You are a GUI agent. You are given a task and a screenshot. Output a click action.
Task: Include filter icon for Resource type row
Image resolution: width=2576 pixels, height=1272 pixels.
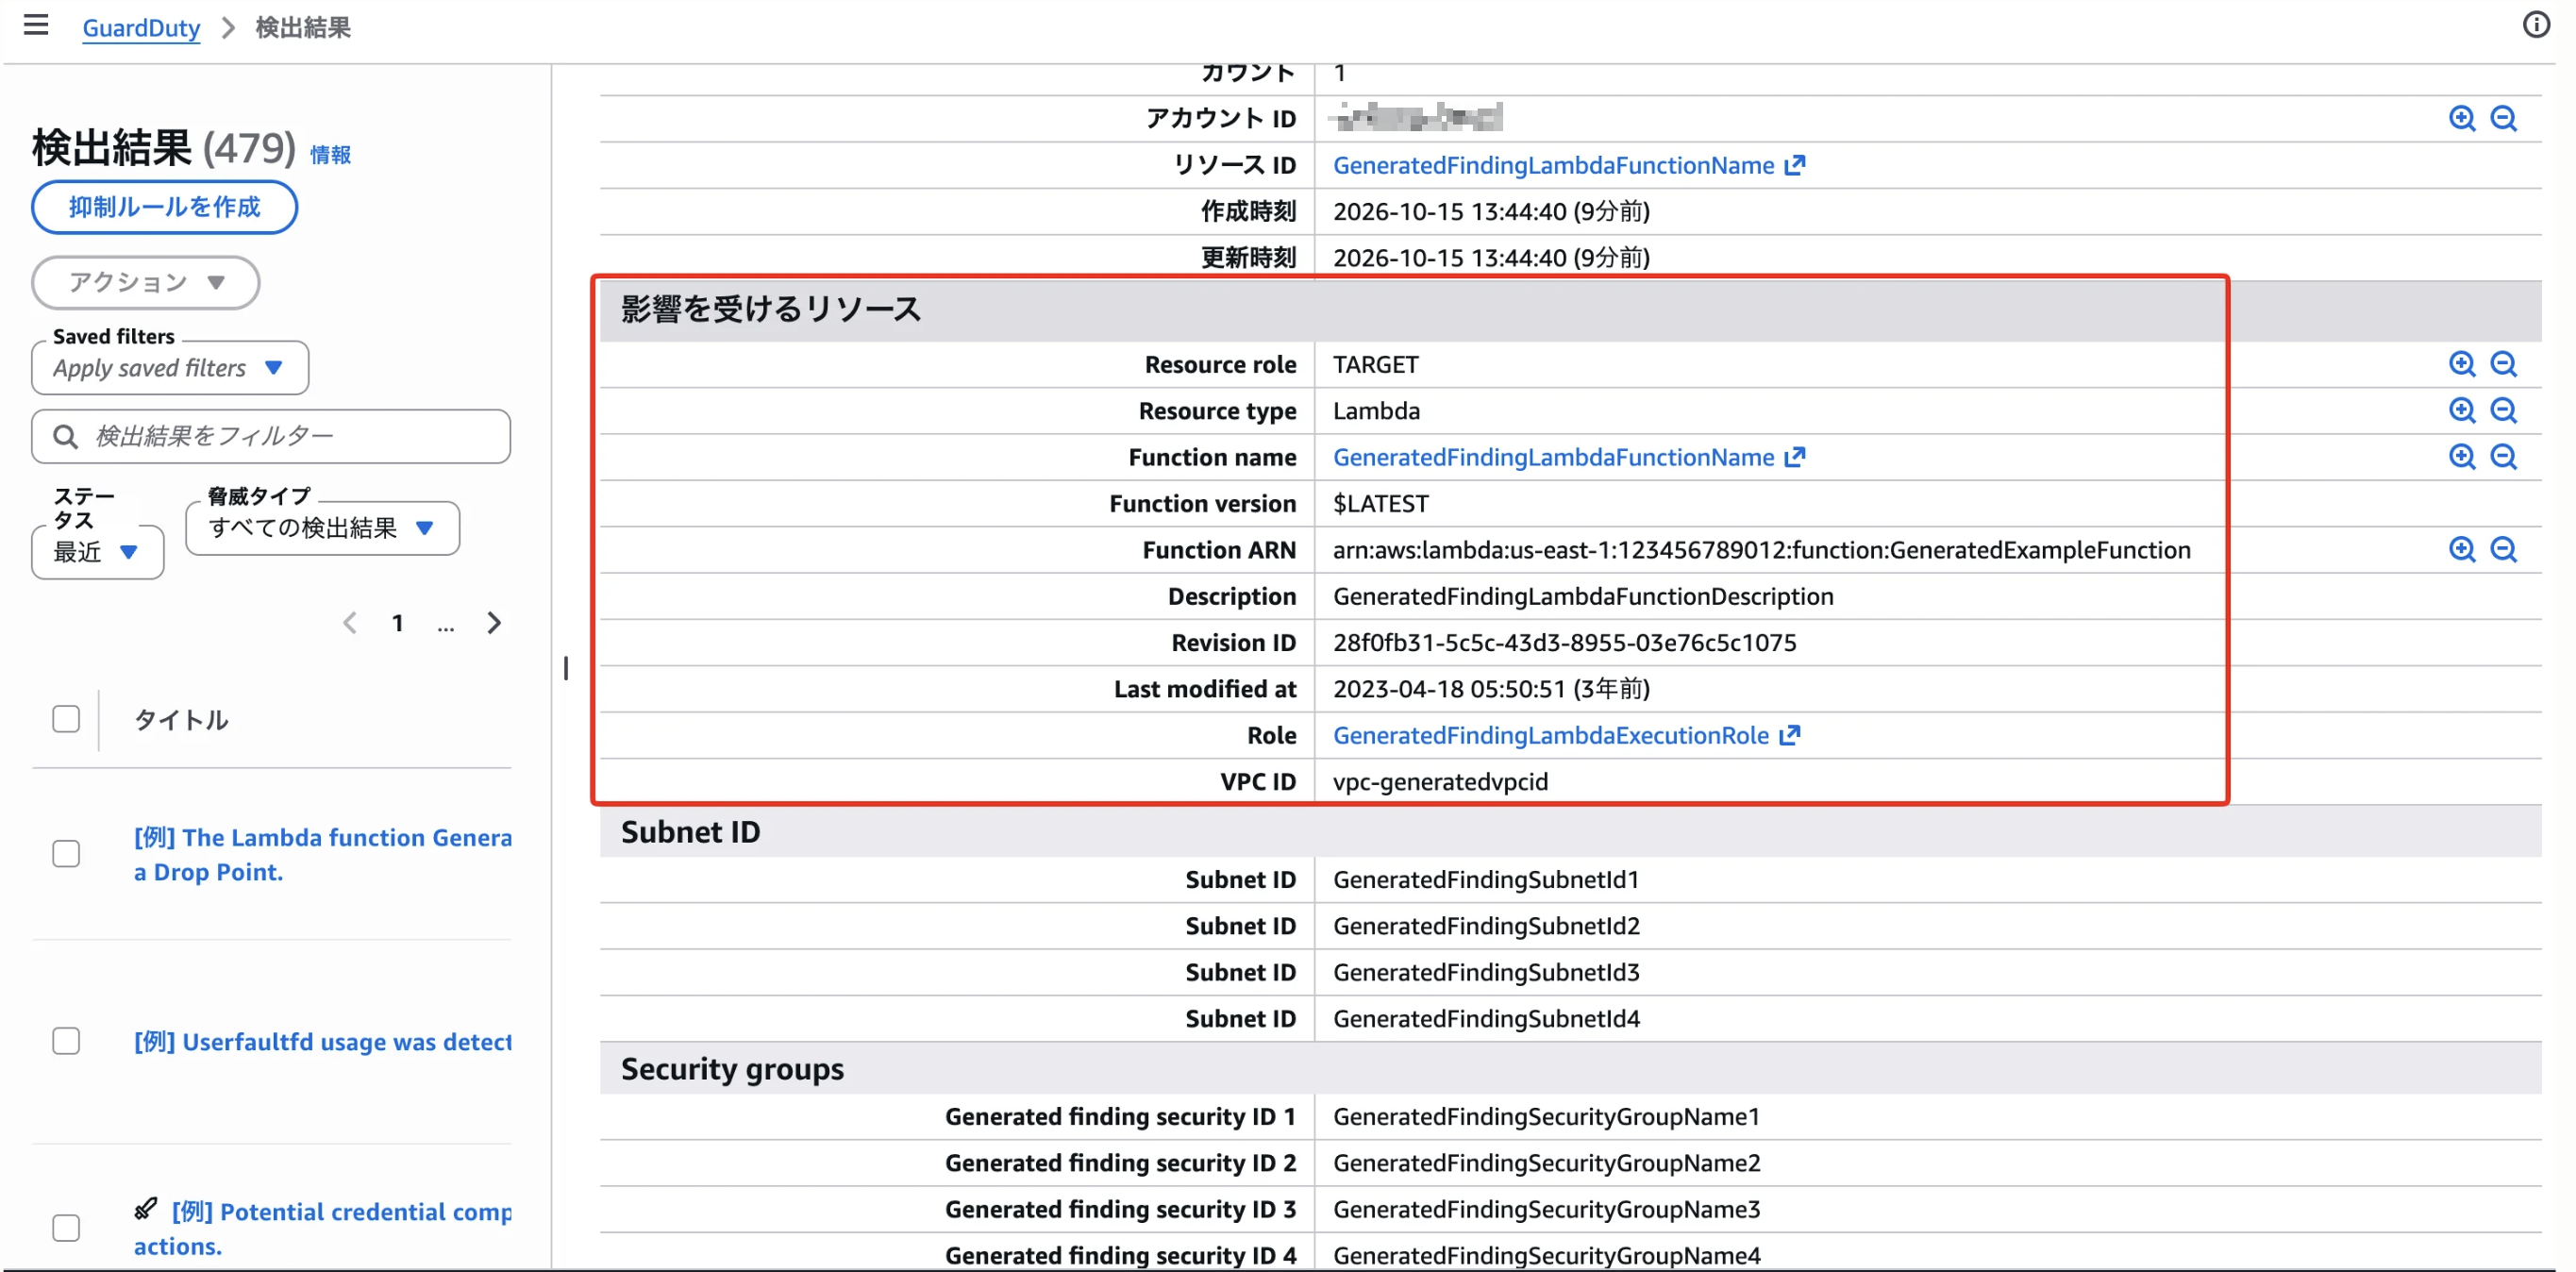click(2461, 410)
